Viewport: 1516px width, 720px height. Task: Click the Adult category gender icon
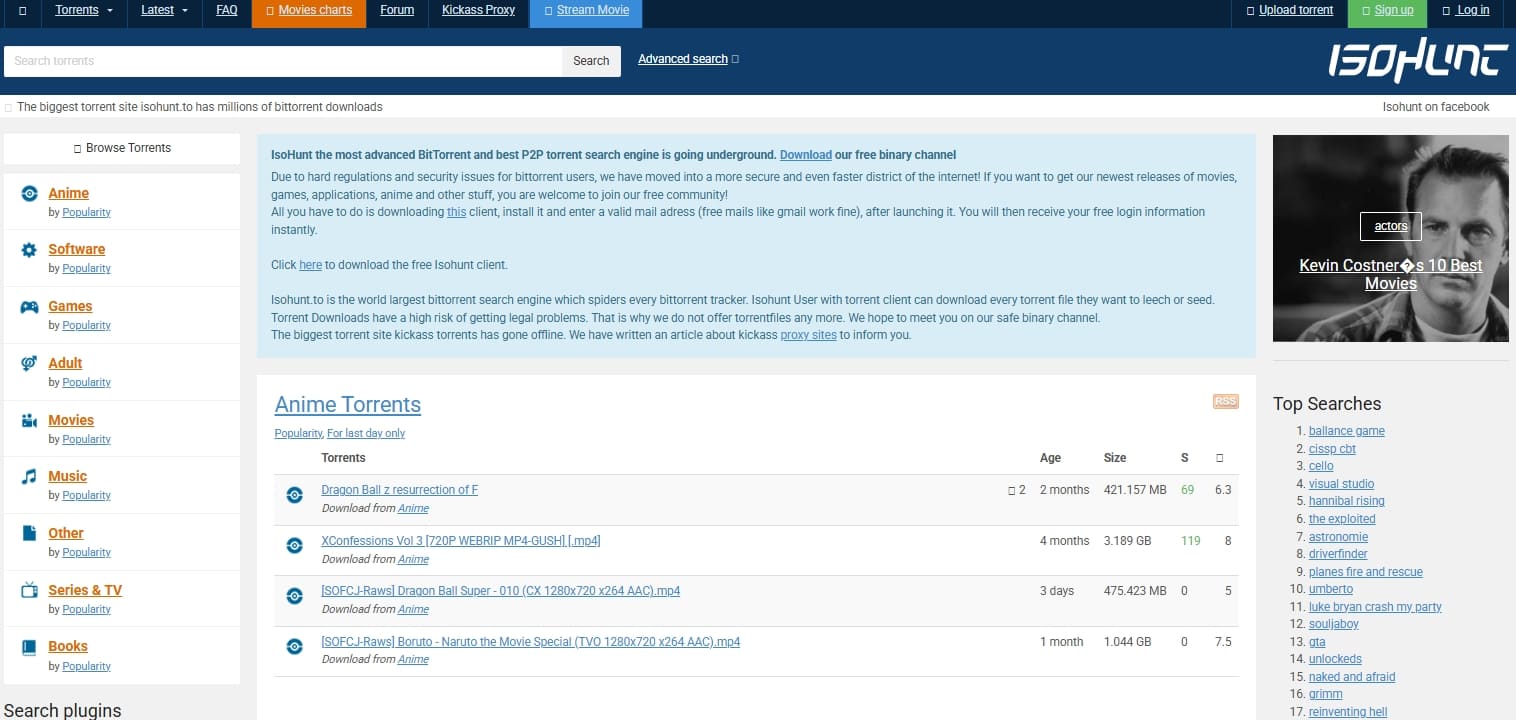30,364
